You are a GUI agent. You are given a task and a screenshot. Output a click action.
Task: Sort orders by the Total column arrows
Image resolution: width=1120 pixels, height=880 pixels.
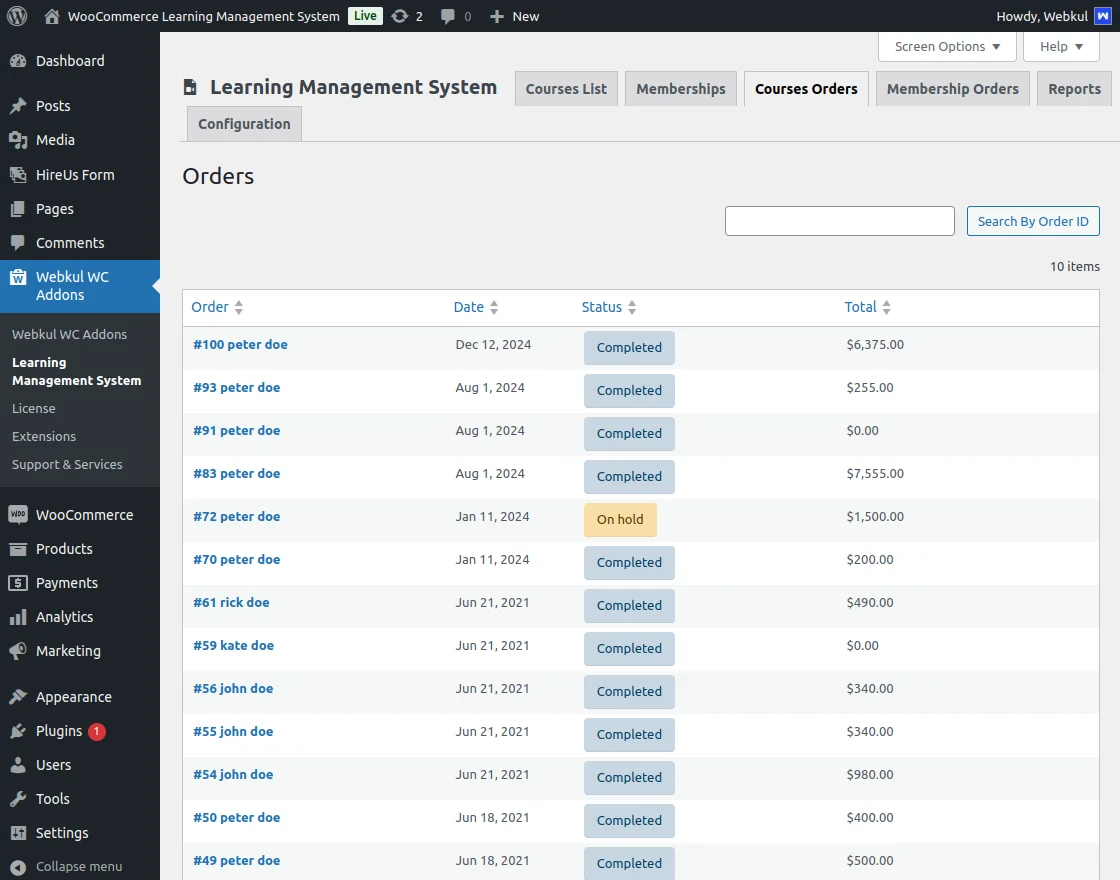(x=889, y=307)
